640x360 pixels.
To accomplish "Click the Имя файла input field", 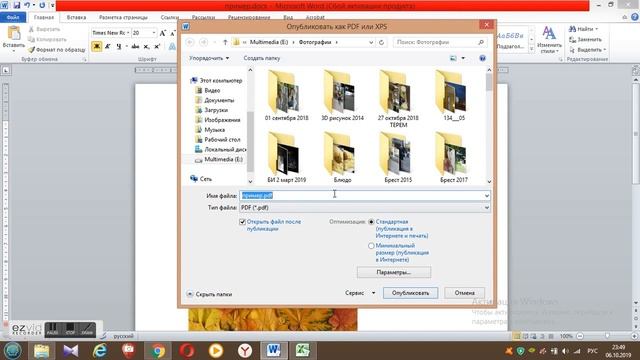I will point(365,196).
